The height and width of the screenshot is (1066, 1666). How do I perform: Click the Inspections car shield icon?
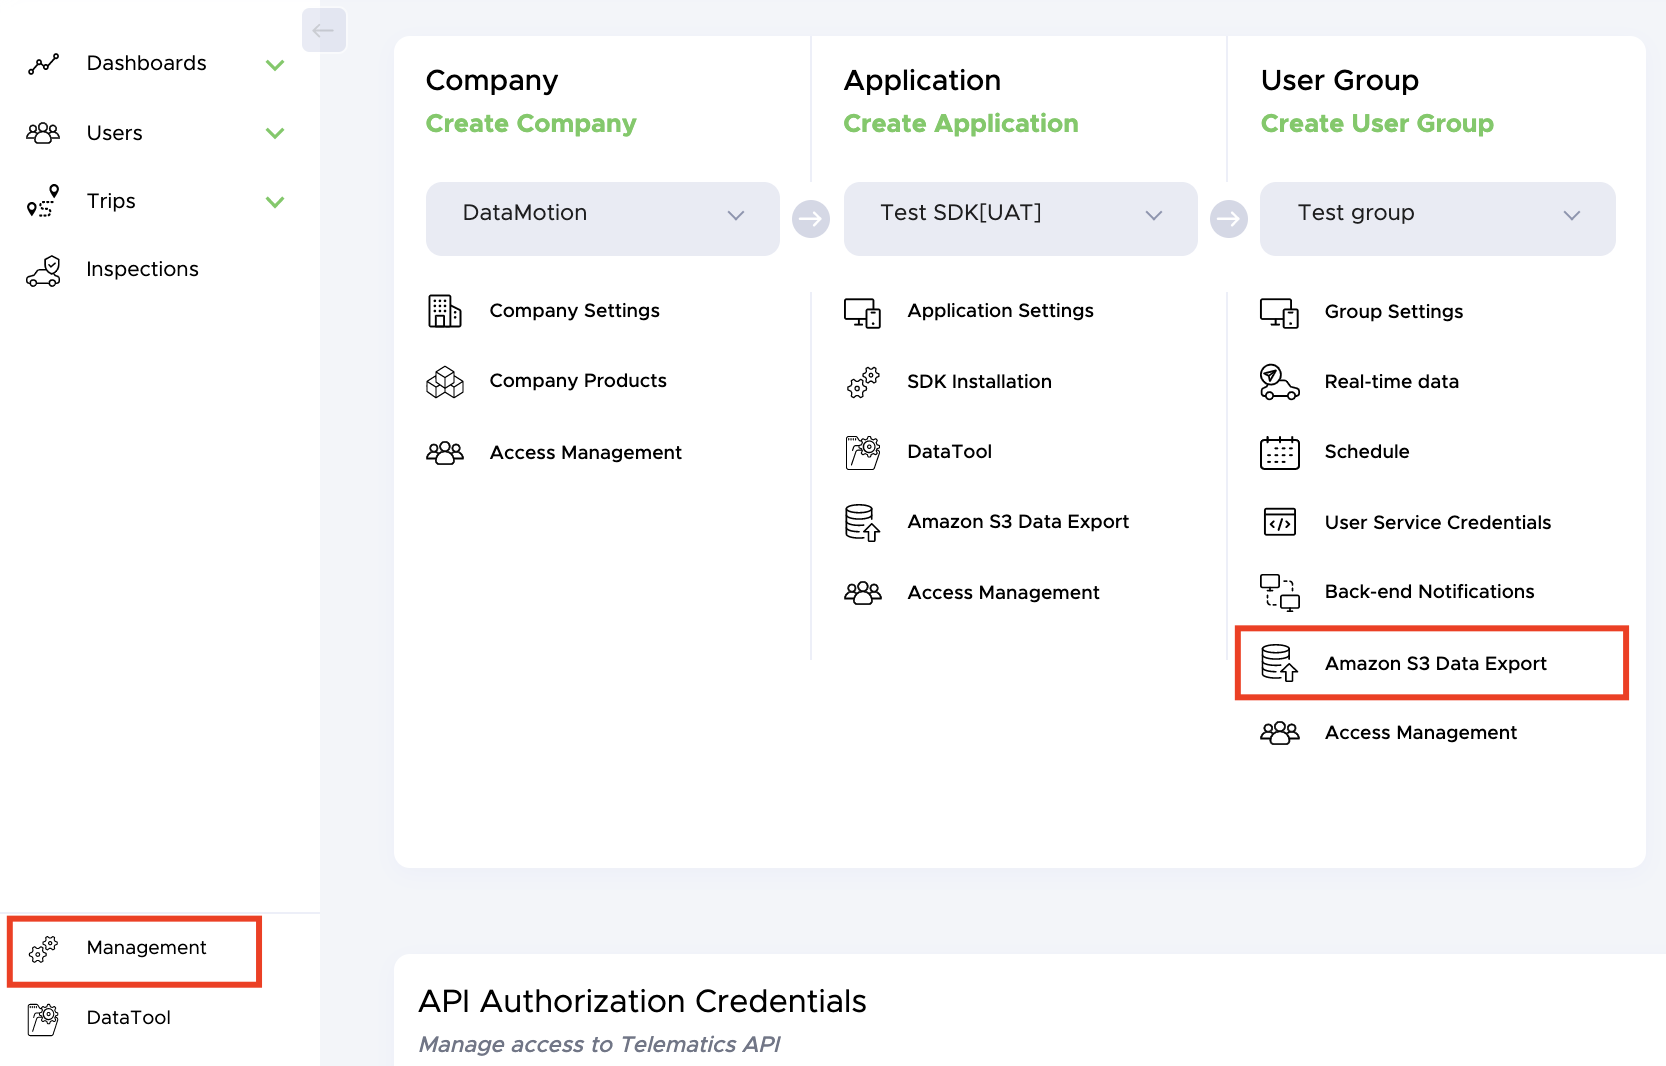point(43,270)
